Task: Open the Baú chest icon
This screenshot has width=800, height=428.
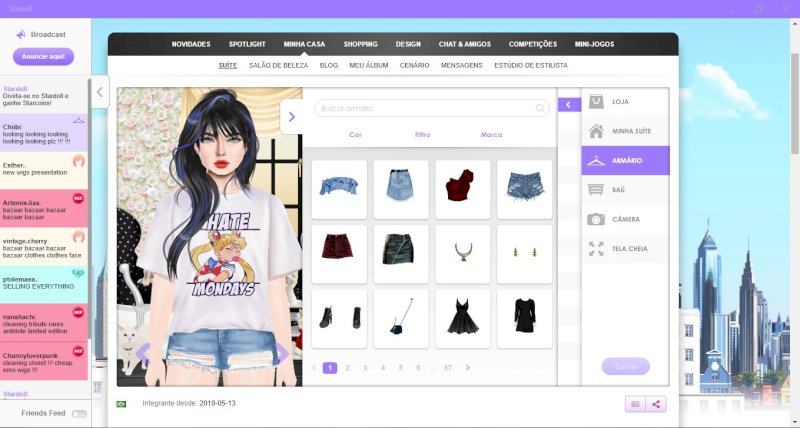Action: point(596,190)
